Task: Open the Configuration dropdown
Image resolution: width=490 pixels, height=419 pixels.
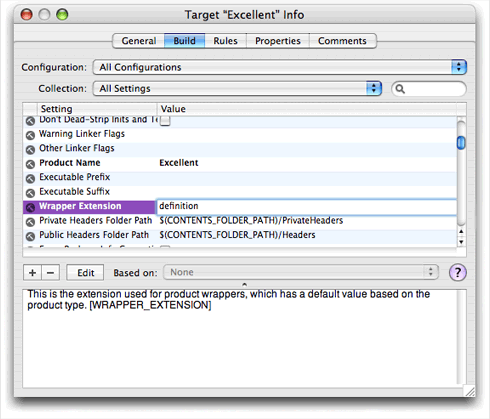Action: tap(280, 67)
